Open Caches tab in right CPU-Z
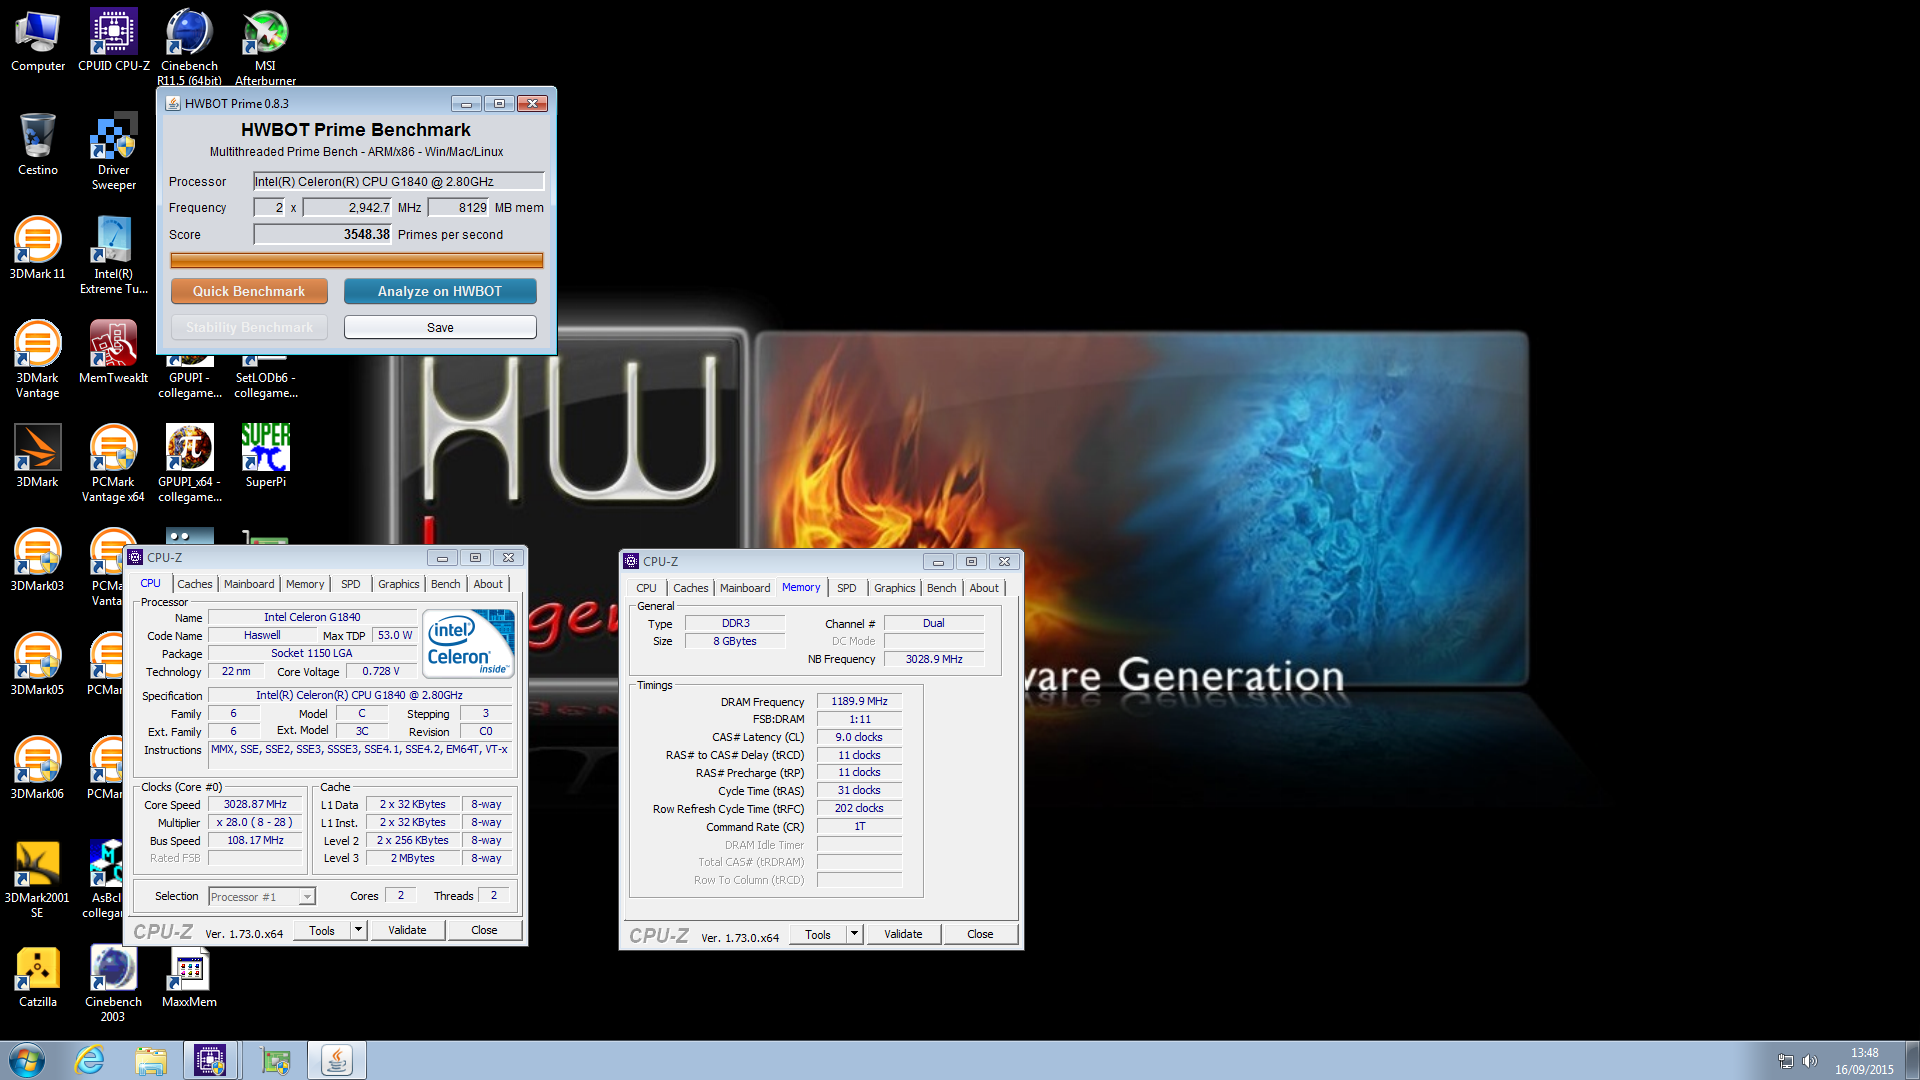This screenshot has height=1080, width=1920. 691,588
